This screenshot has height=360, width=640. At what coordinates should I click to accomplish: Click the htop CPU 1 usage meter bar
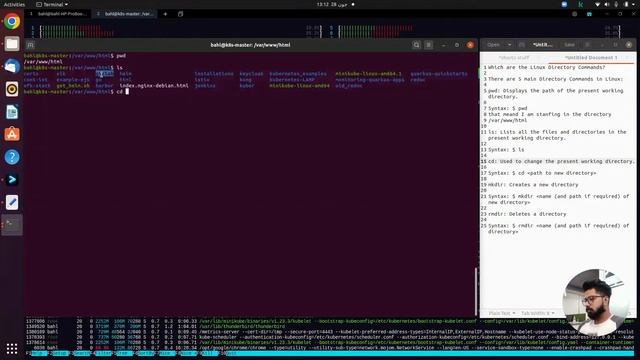click(180, 28)
